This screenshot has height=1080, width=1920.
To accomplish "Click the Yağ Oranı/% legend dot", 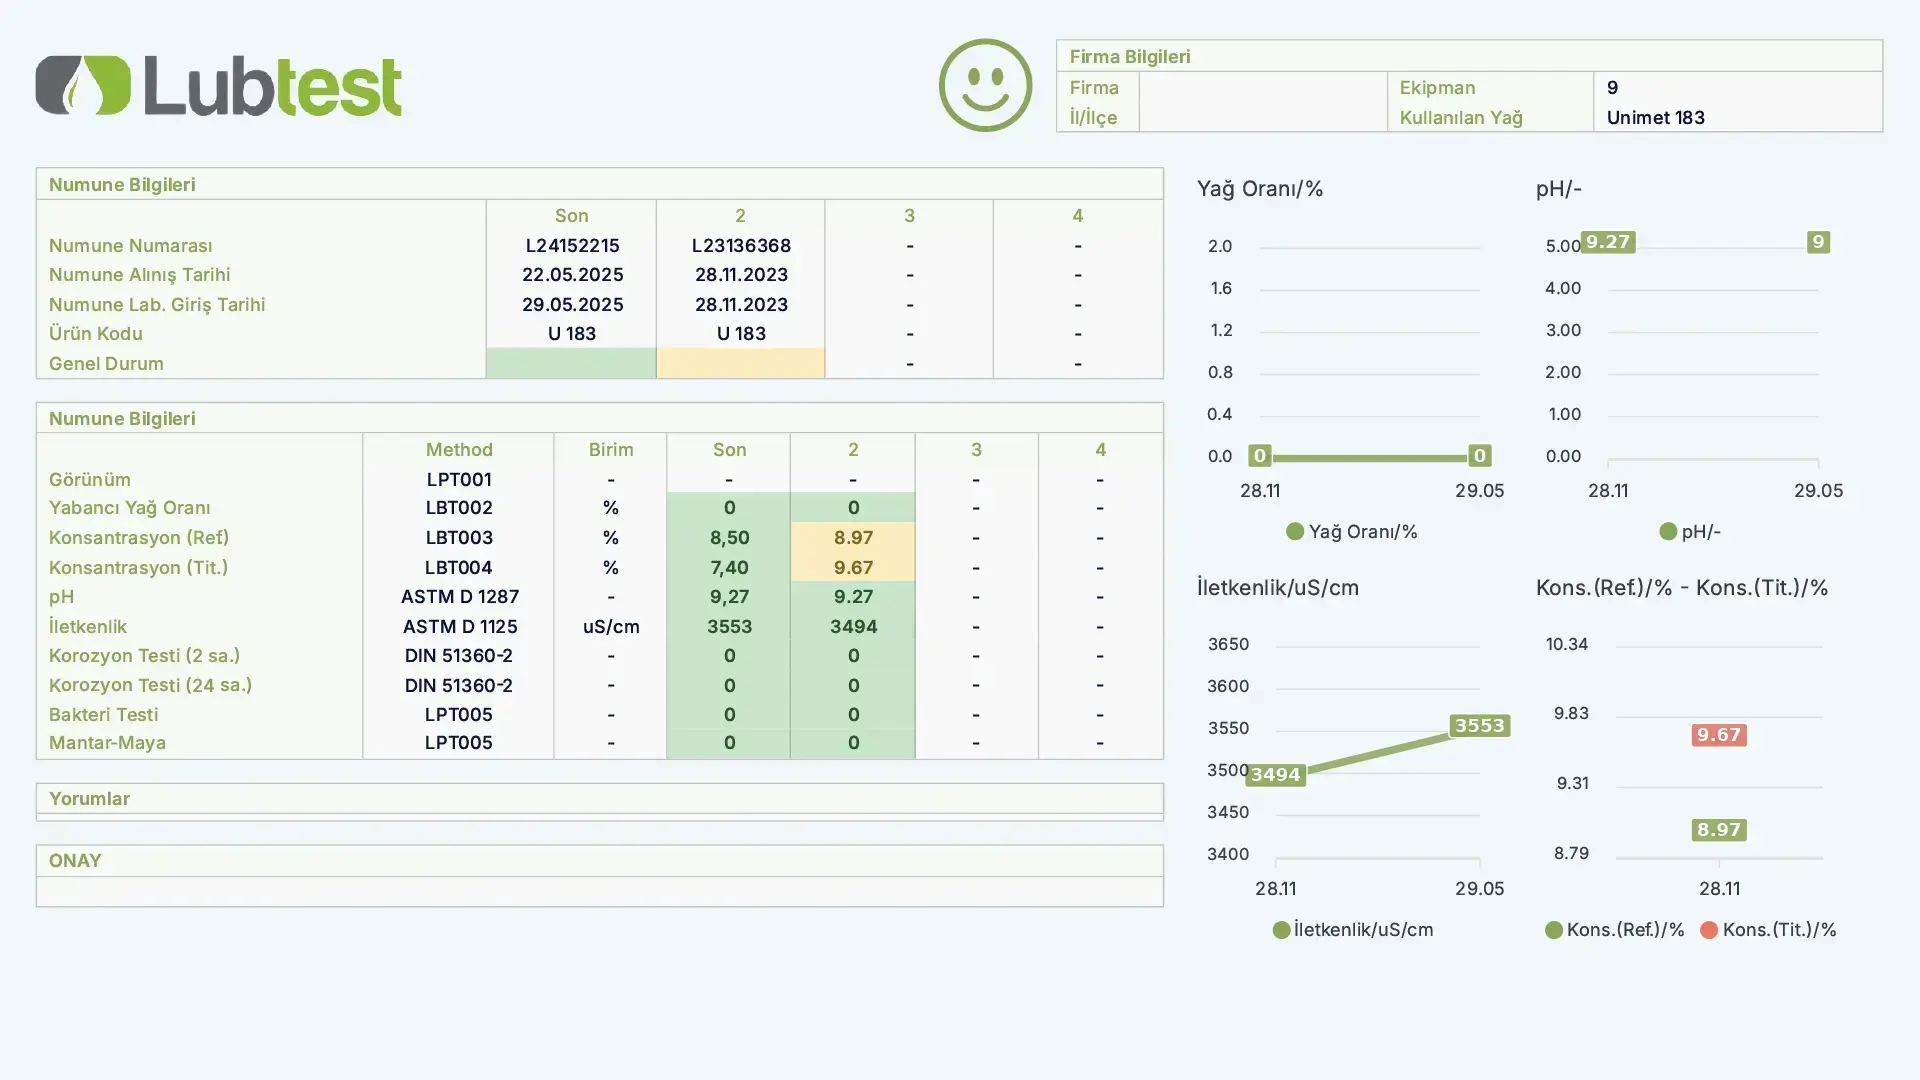I will pyautogui.click(x=1295, y=531).
